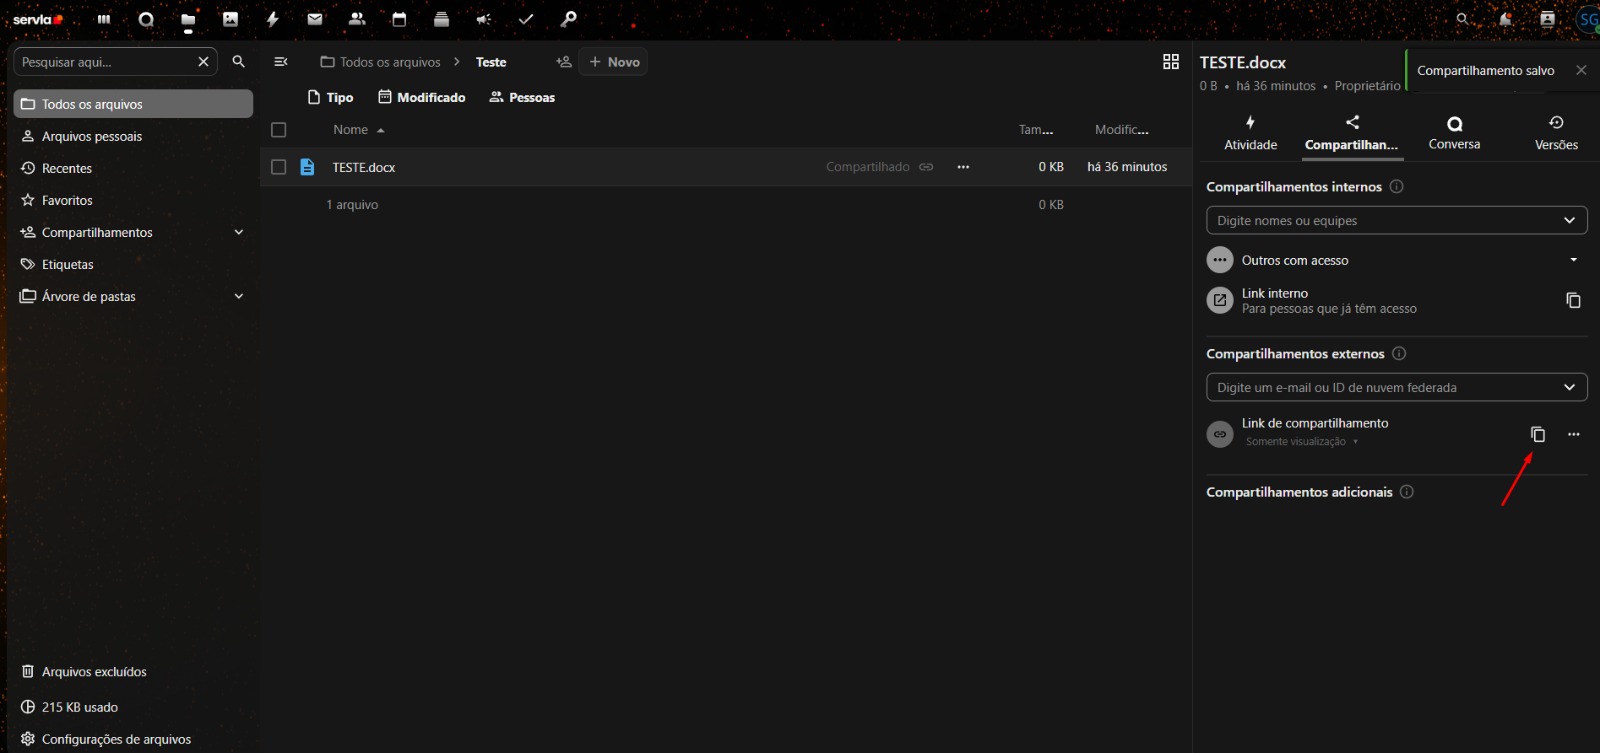Screen dimensions: 1600x753
Task: Click the search icon beside Pesquisar field
Action: point(238,62)
